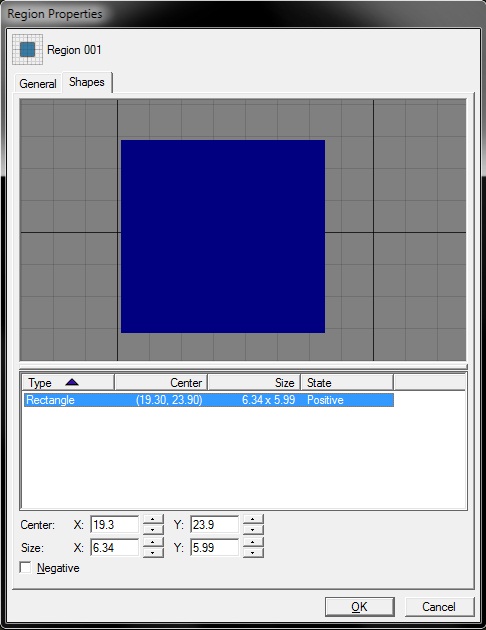Image resolution: width=486 pixels, height=630 pixels.
Task: Sort list by Type column header
Action: coord(68,382)
